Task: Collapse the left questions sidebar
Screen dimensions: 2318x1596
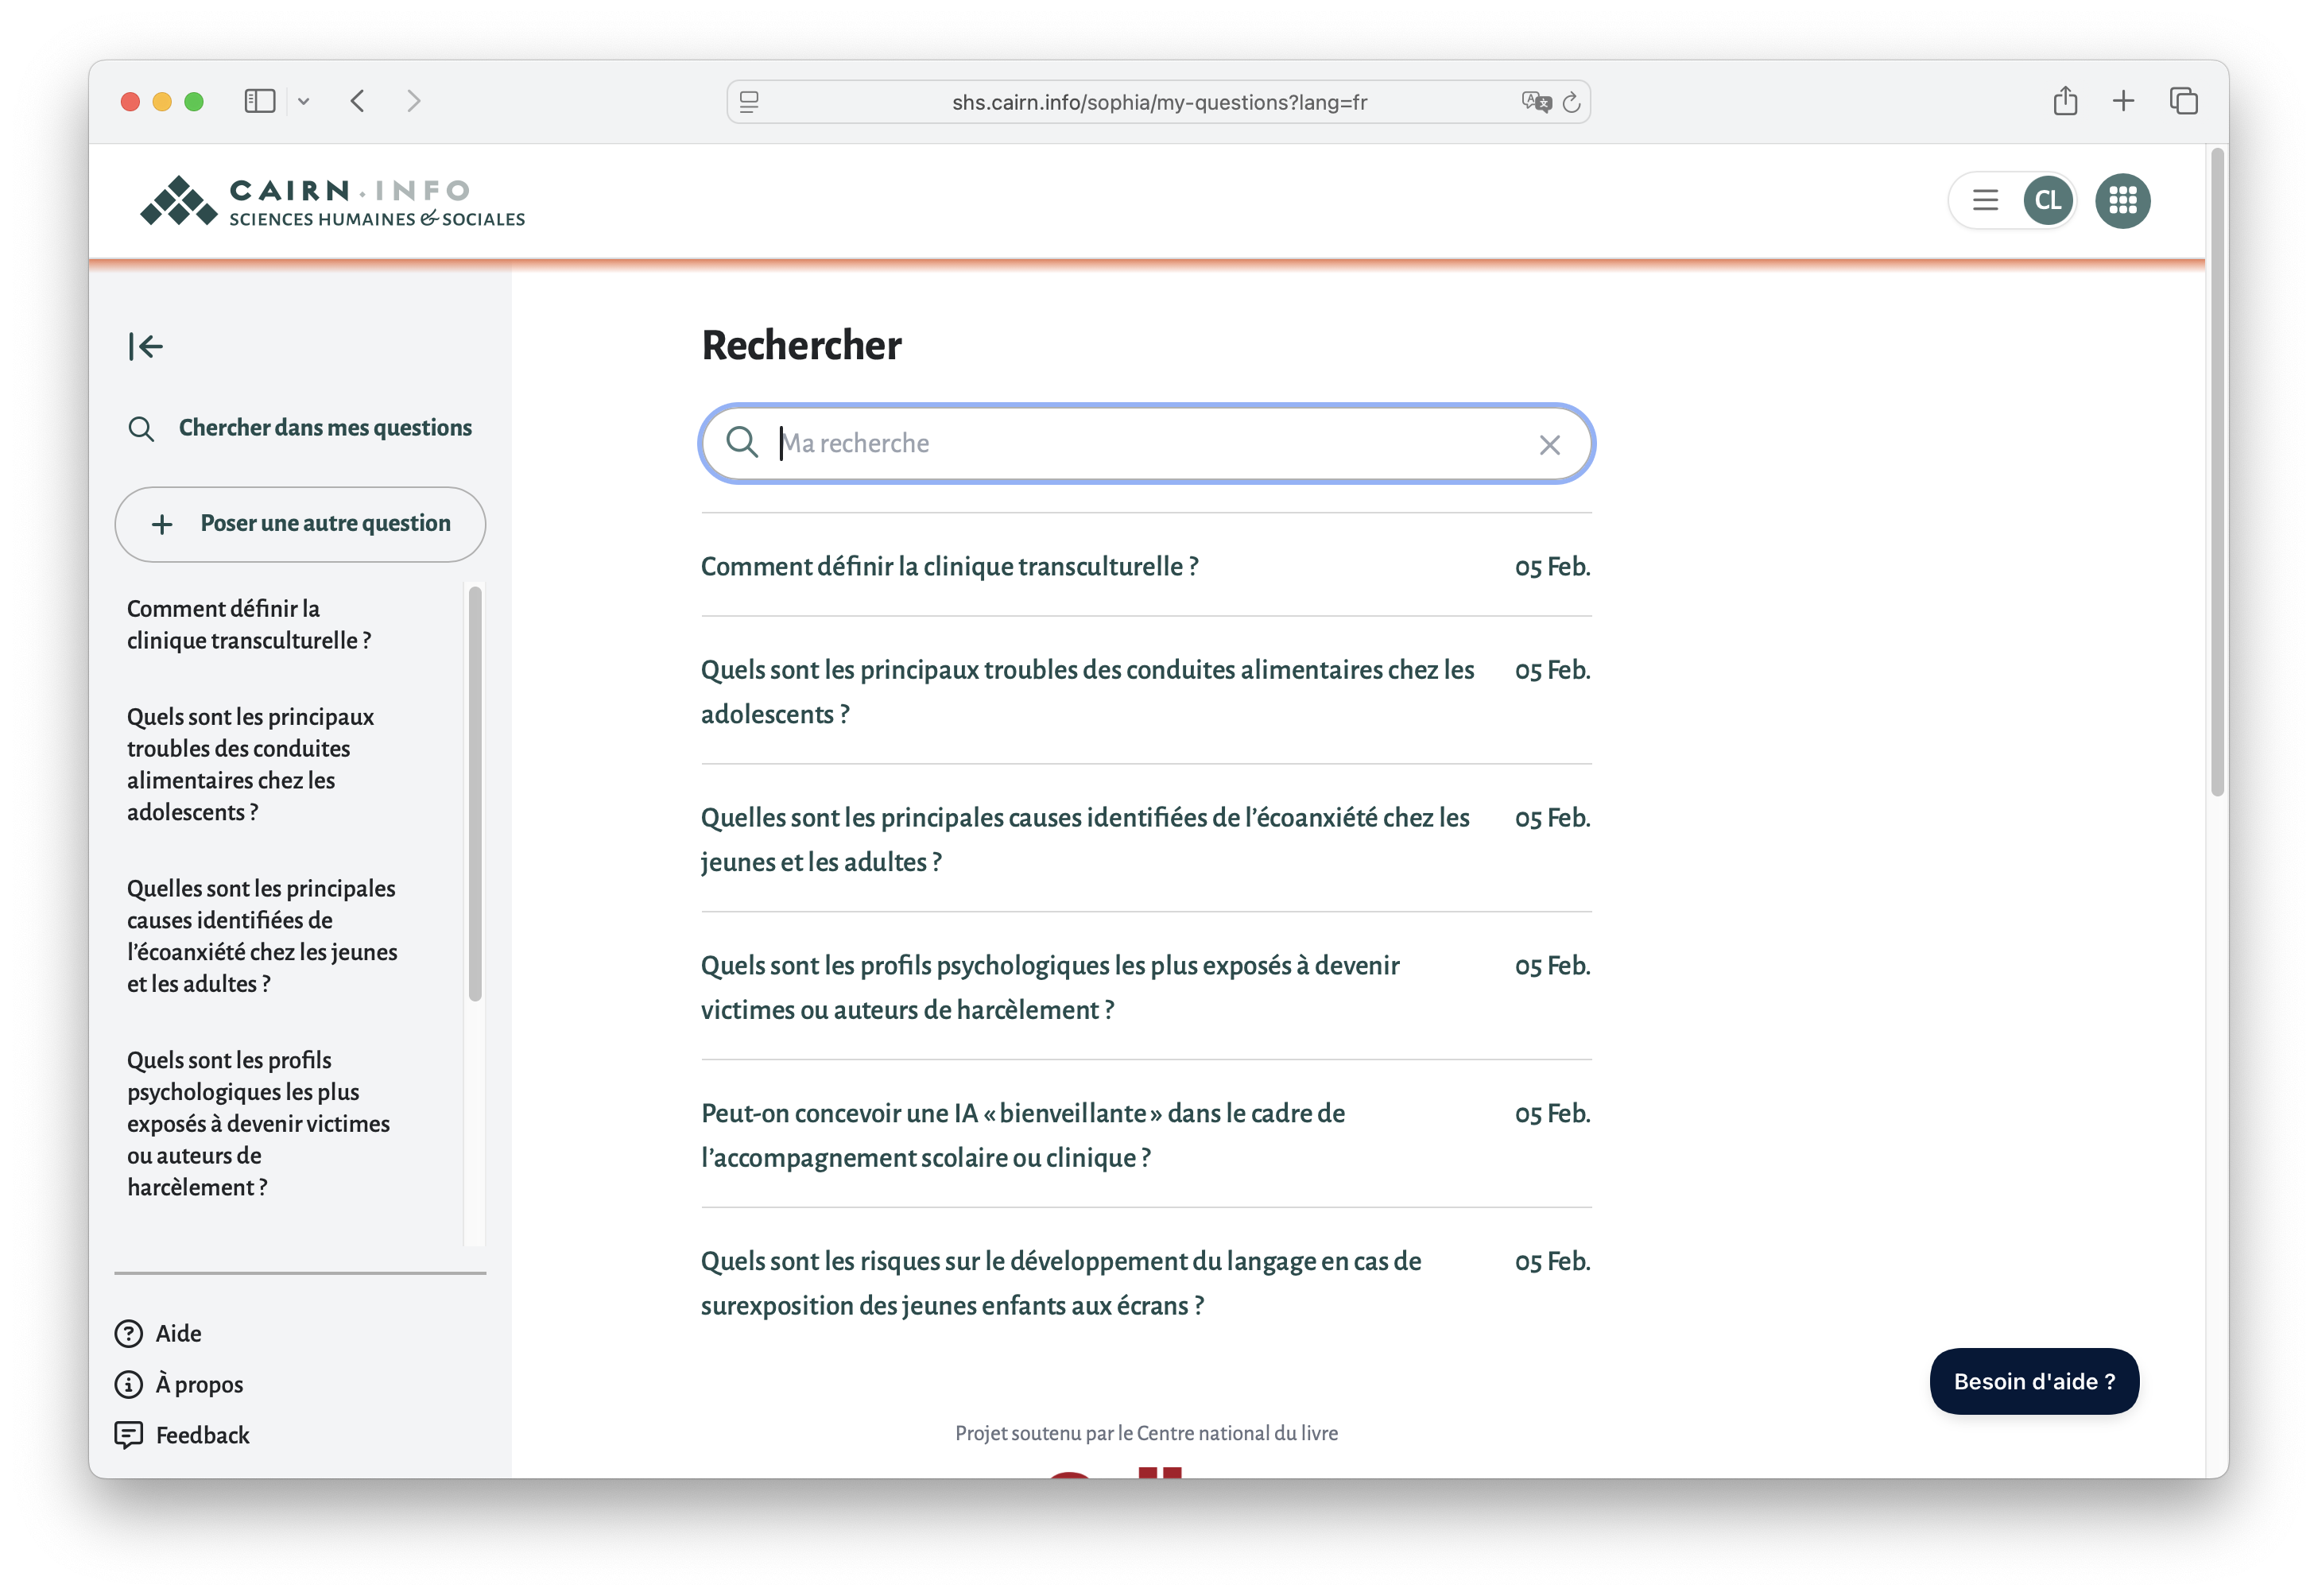Action: 145,346
